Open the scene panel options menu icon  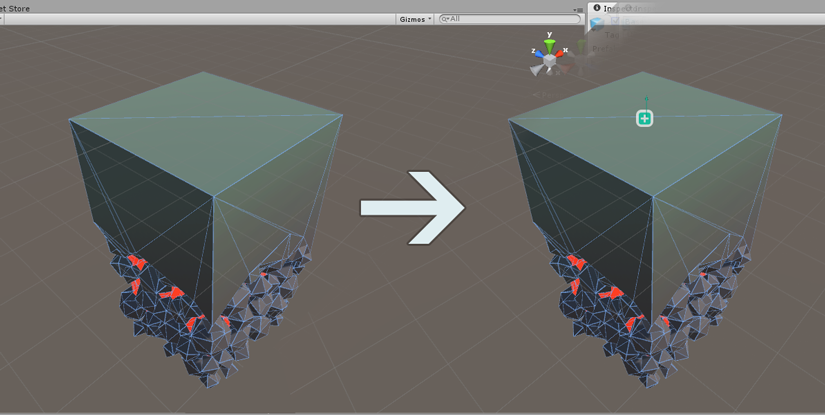(x=578, y=10)
